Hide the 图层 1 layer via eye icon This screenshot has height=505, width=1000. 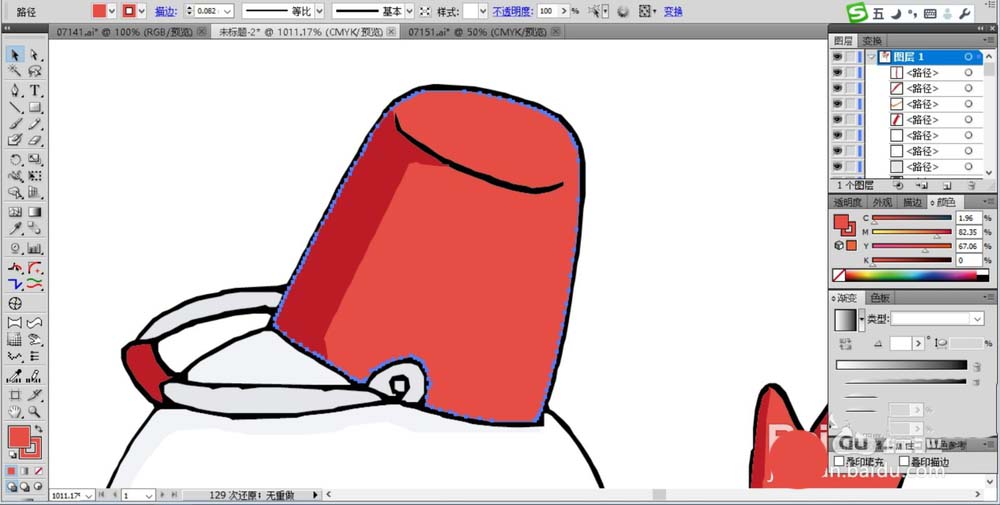pos(837,57)
